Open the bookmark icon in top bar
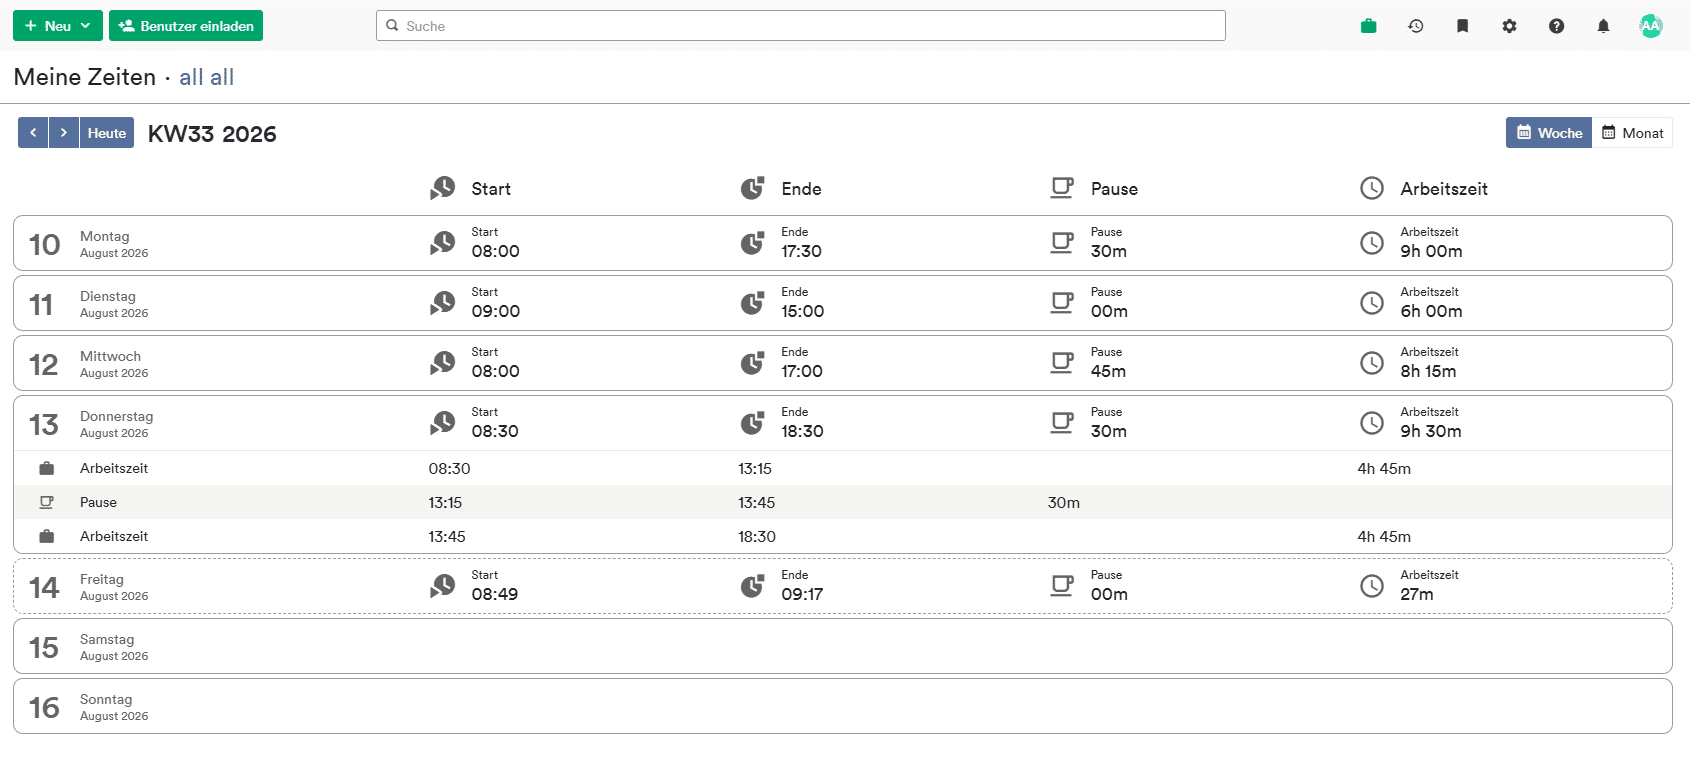The width and height of the screenshot is (1690, 770). (x=1463, y=26)
